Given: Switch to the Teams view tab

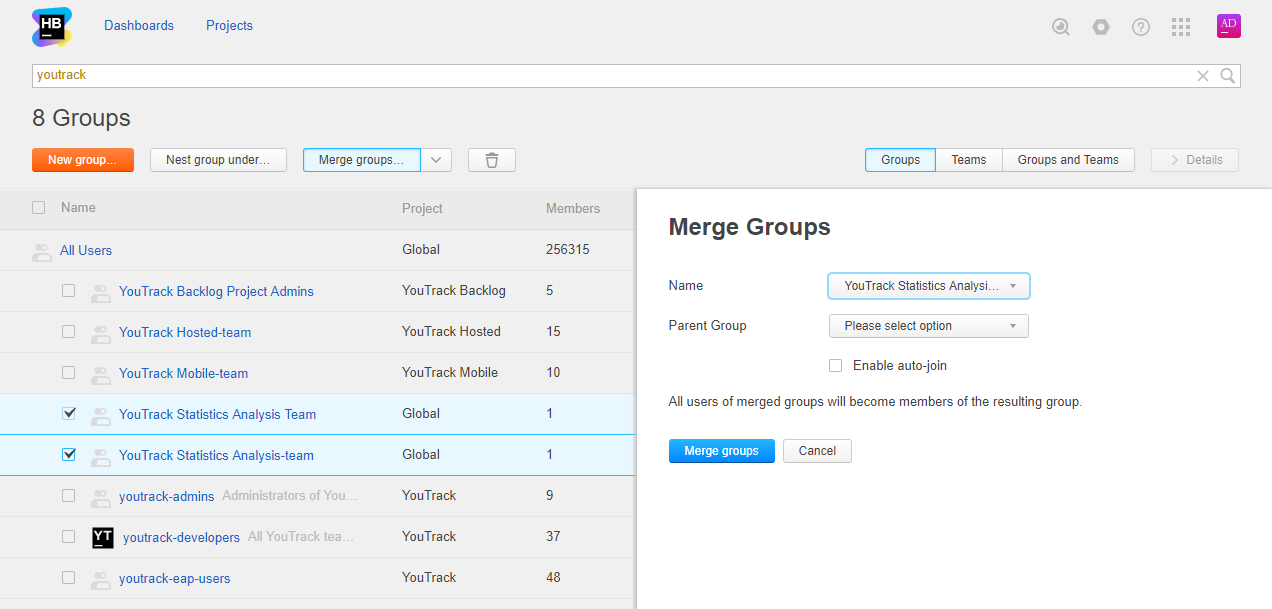Looking at the screenshot, I should (x=968, y=160).
